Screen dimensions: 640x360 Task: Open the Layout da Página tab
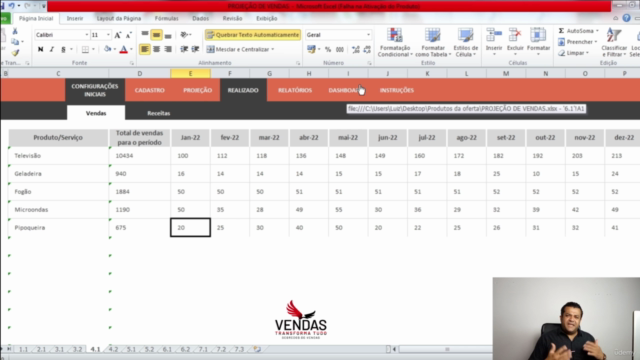pos(119,18)
